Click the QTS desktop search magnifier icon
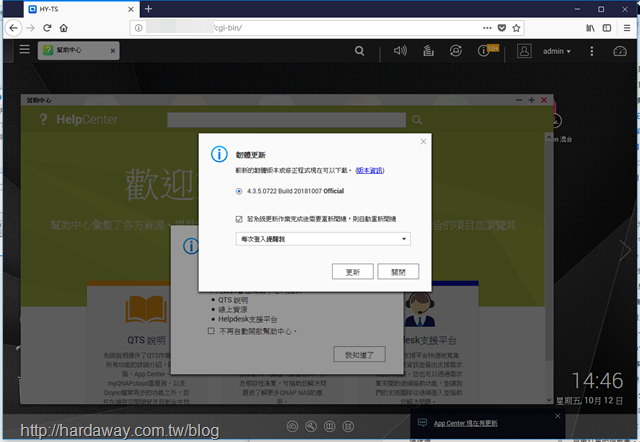Screen dimensions: 640x442 pyautogui.click(x=359, y=51)
